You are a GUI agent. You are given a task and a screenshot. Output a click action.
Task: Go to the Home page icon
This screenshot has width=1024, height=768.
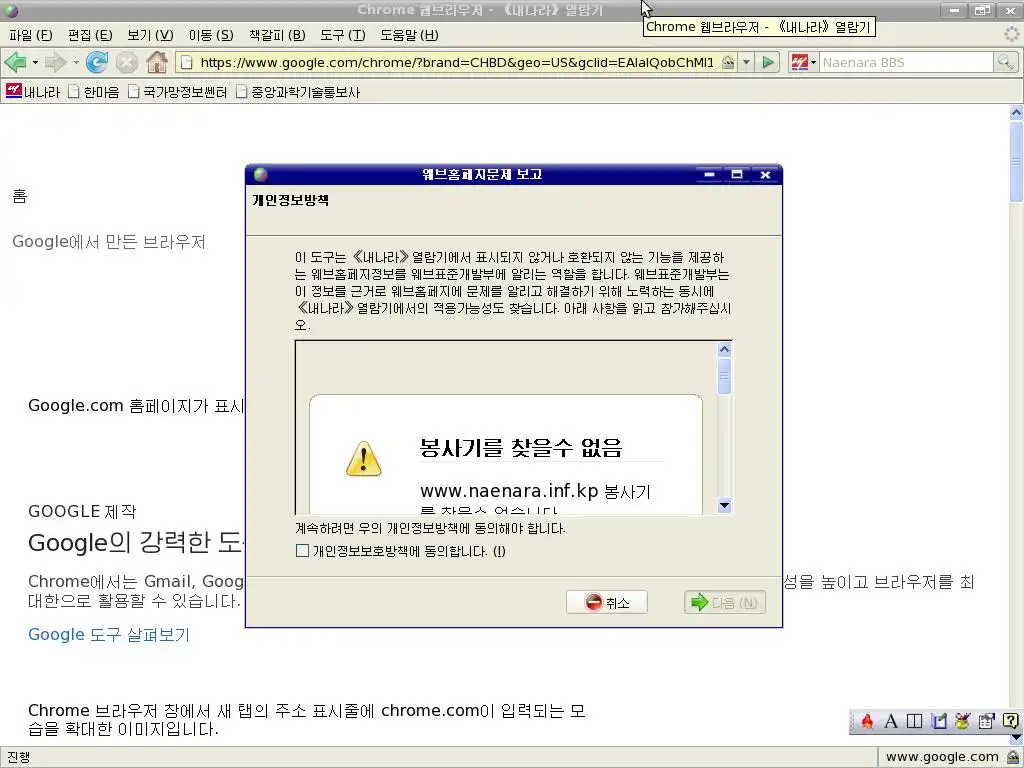pos(157,62)
